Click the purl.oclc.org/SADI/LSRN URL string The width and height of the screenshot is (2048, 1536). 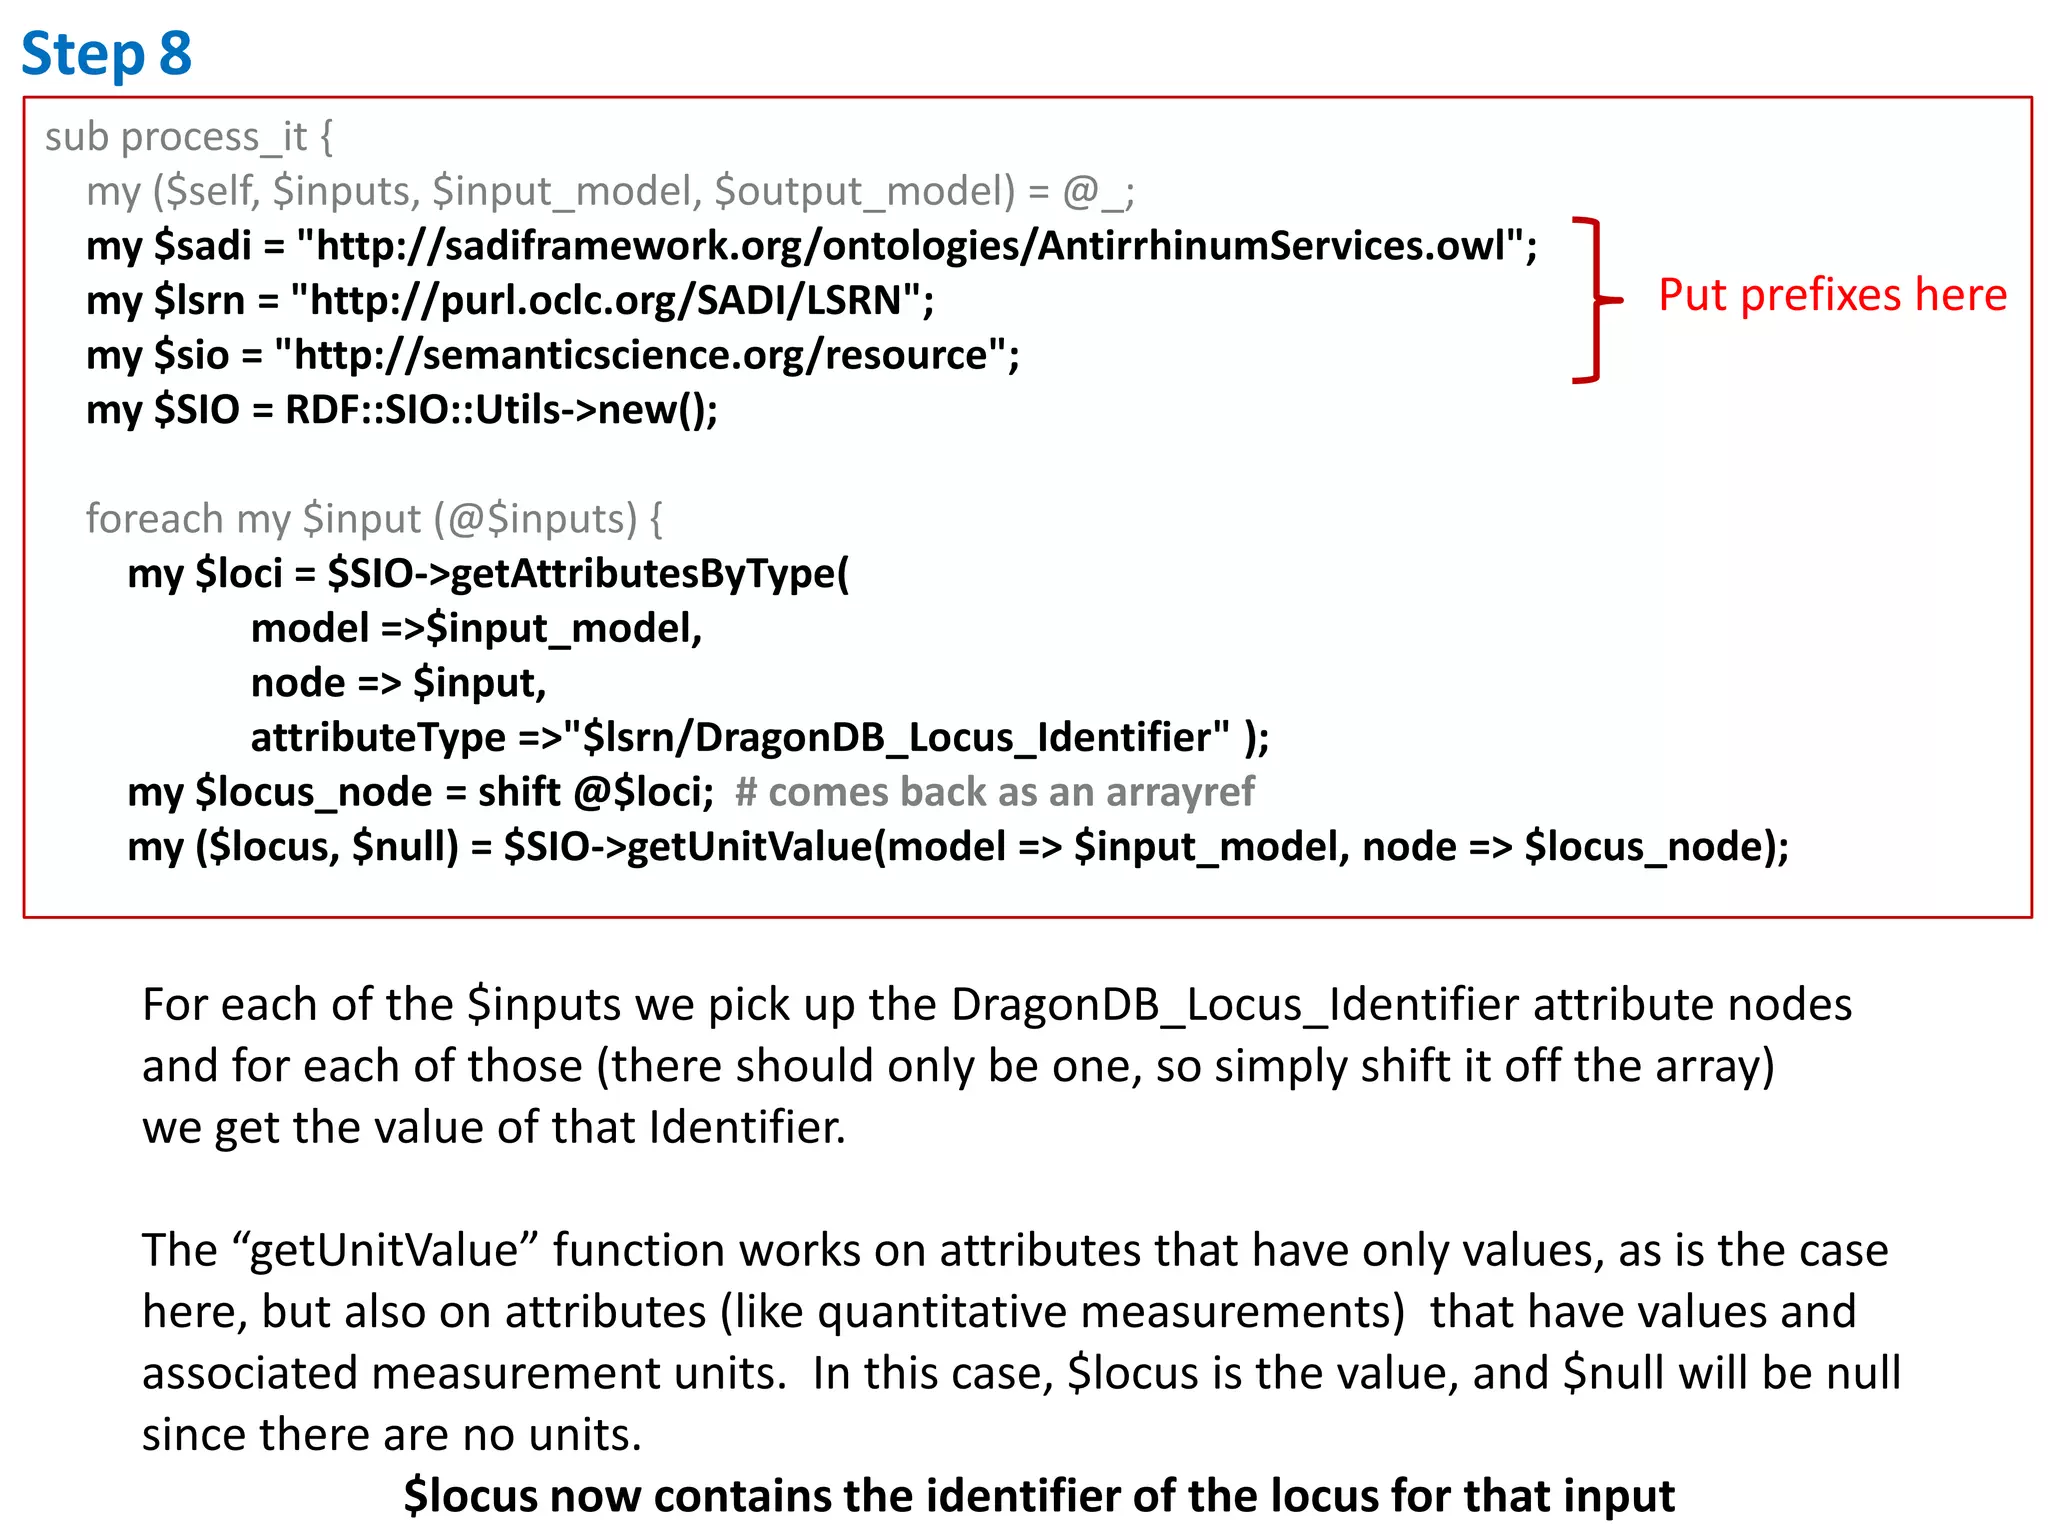(x=611, y=300)
